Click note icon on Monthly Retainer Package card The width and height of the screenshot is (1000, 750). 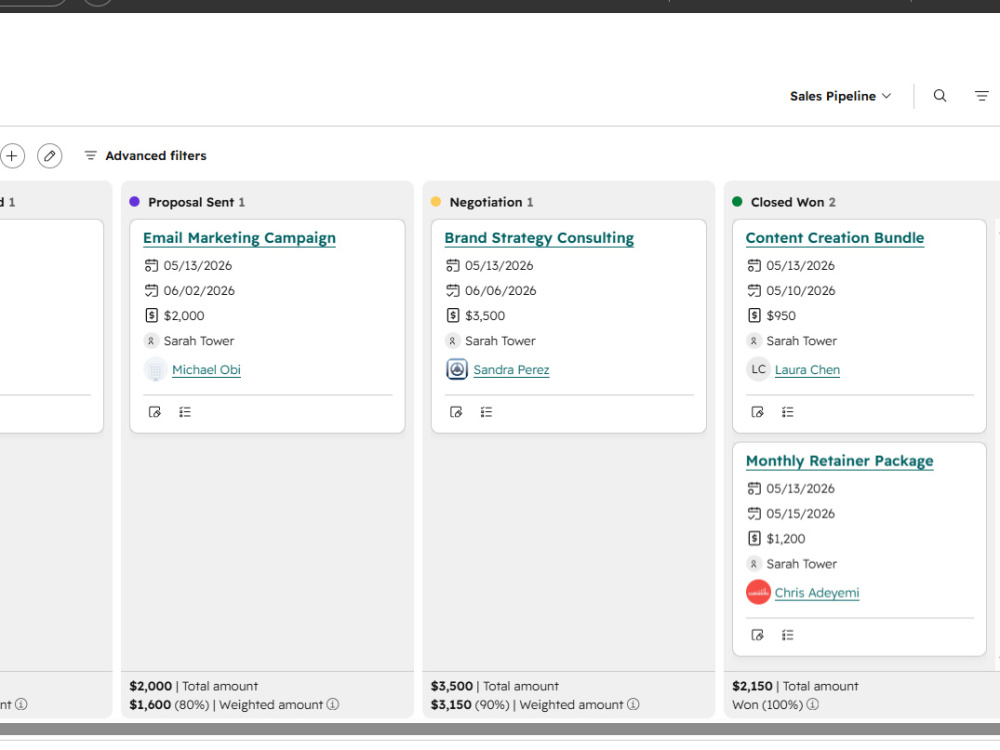(758, 635)
